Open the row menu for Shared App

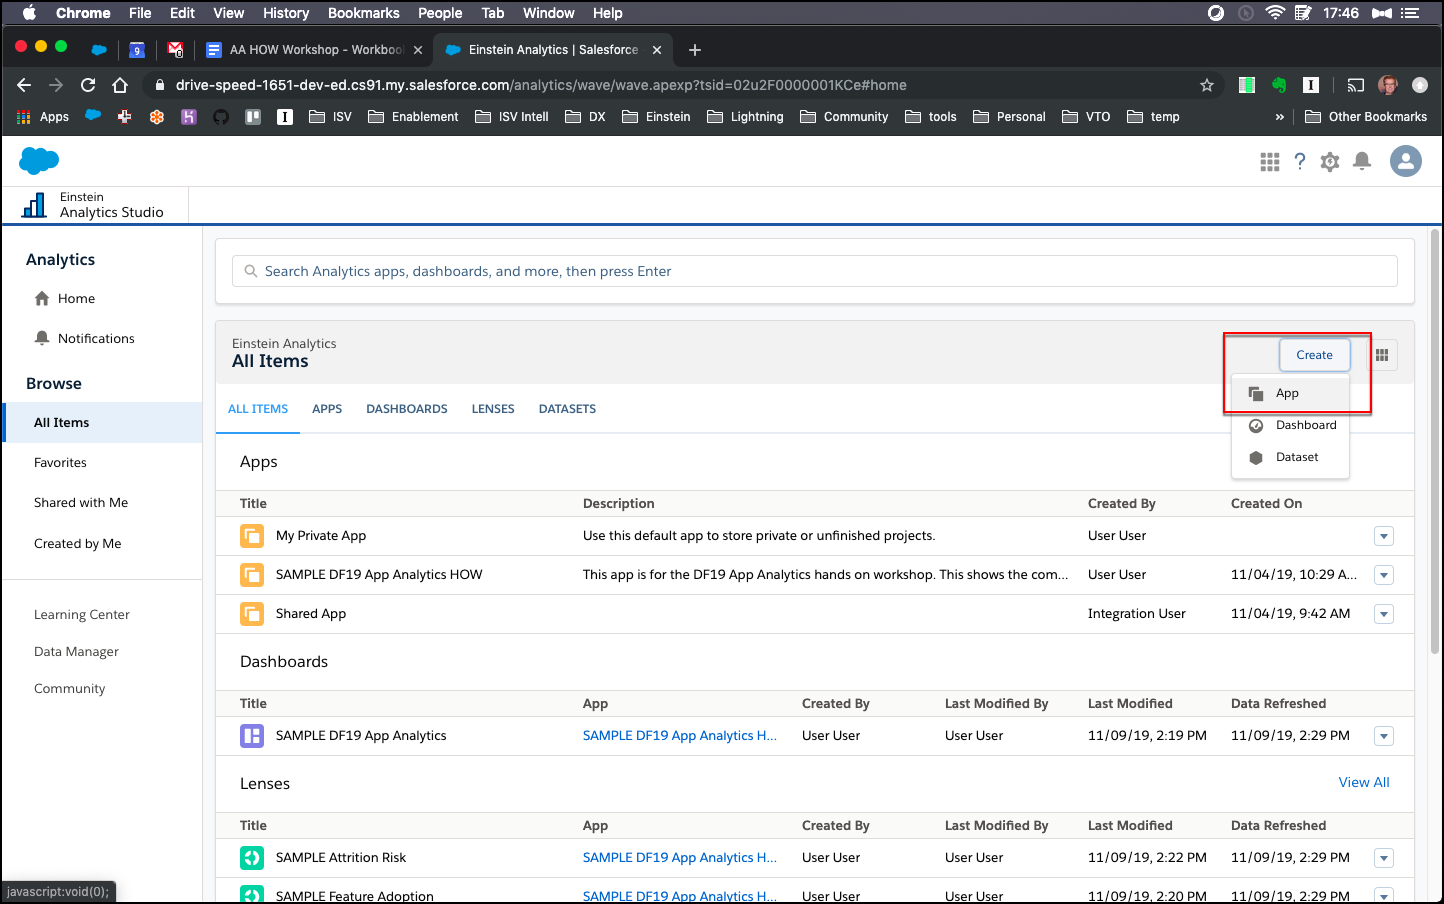(x=1384, y=614)
